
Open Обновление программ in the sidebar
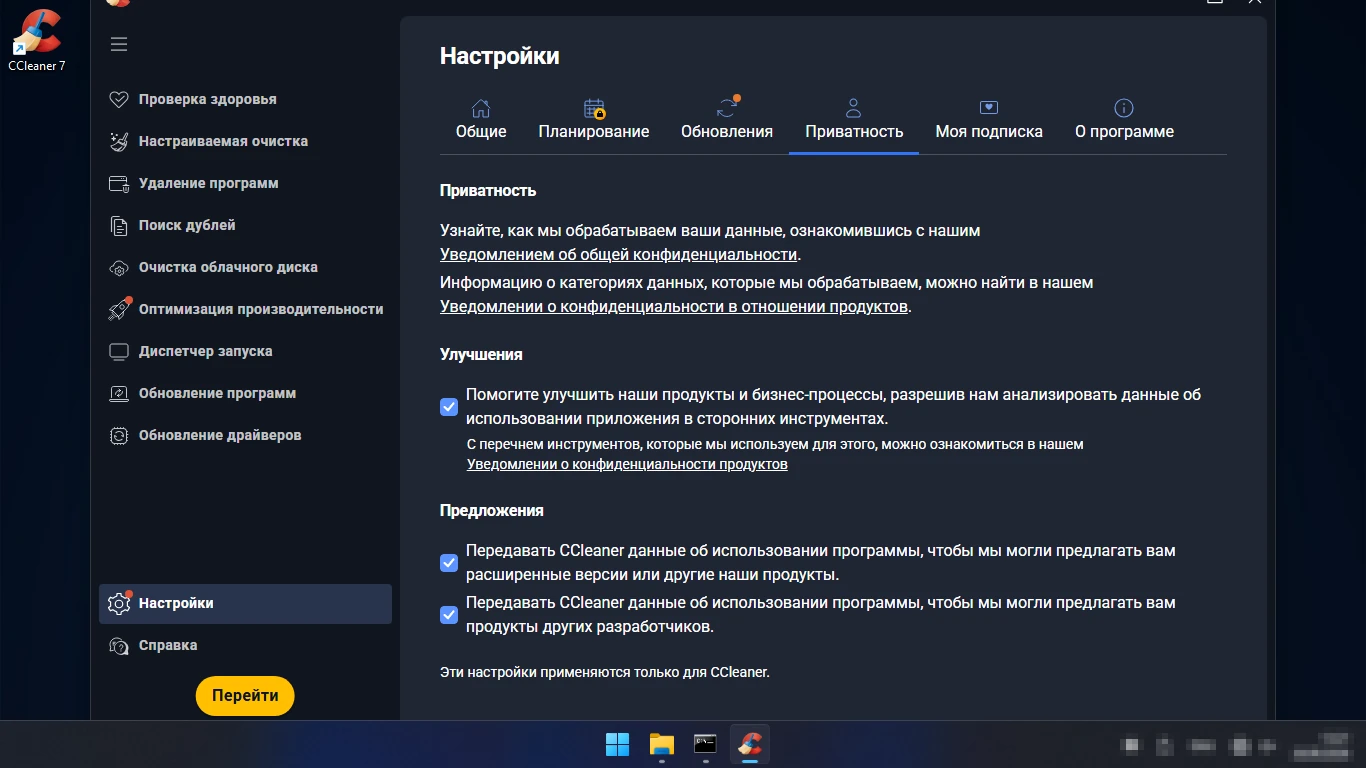(x=245, y=393)
